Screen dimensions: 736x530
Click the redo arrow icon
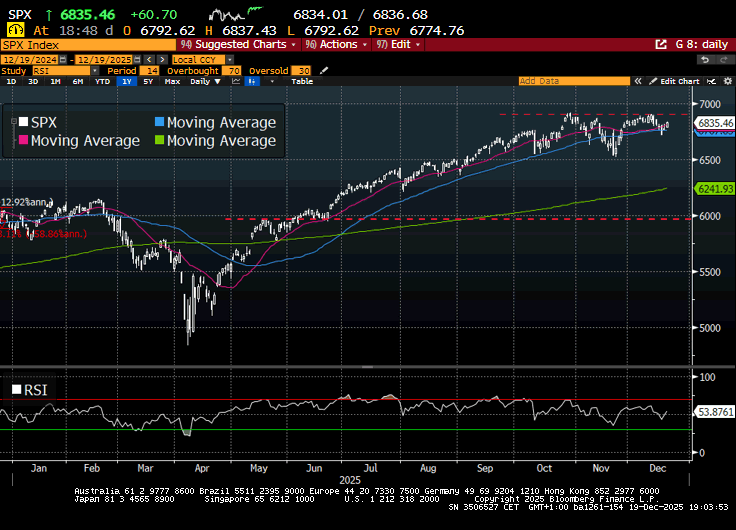tap(722, 59)
